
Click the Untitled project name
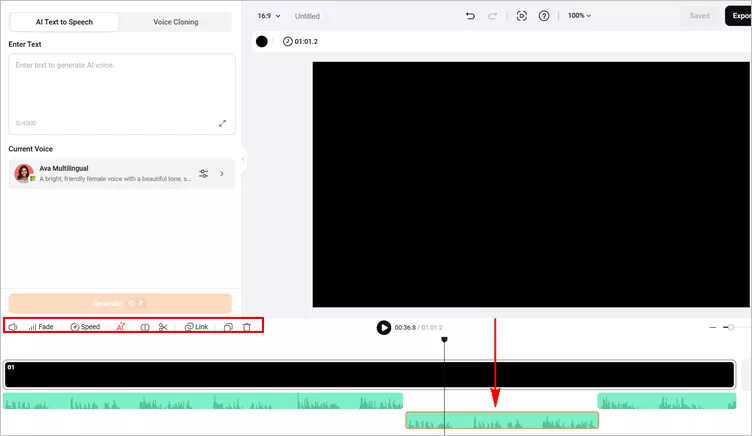[x=307, y=16]
